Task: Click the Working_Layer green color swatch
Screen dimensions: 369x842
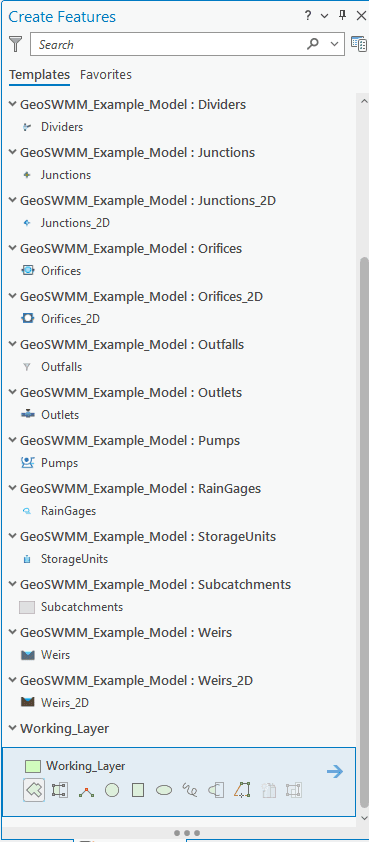Action: [x=33, y=766]
